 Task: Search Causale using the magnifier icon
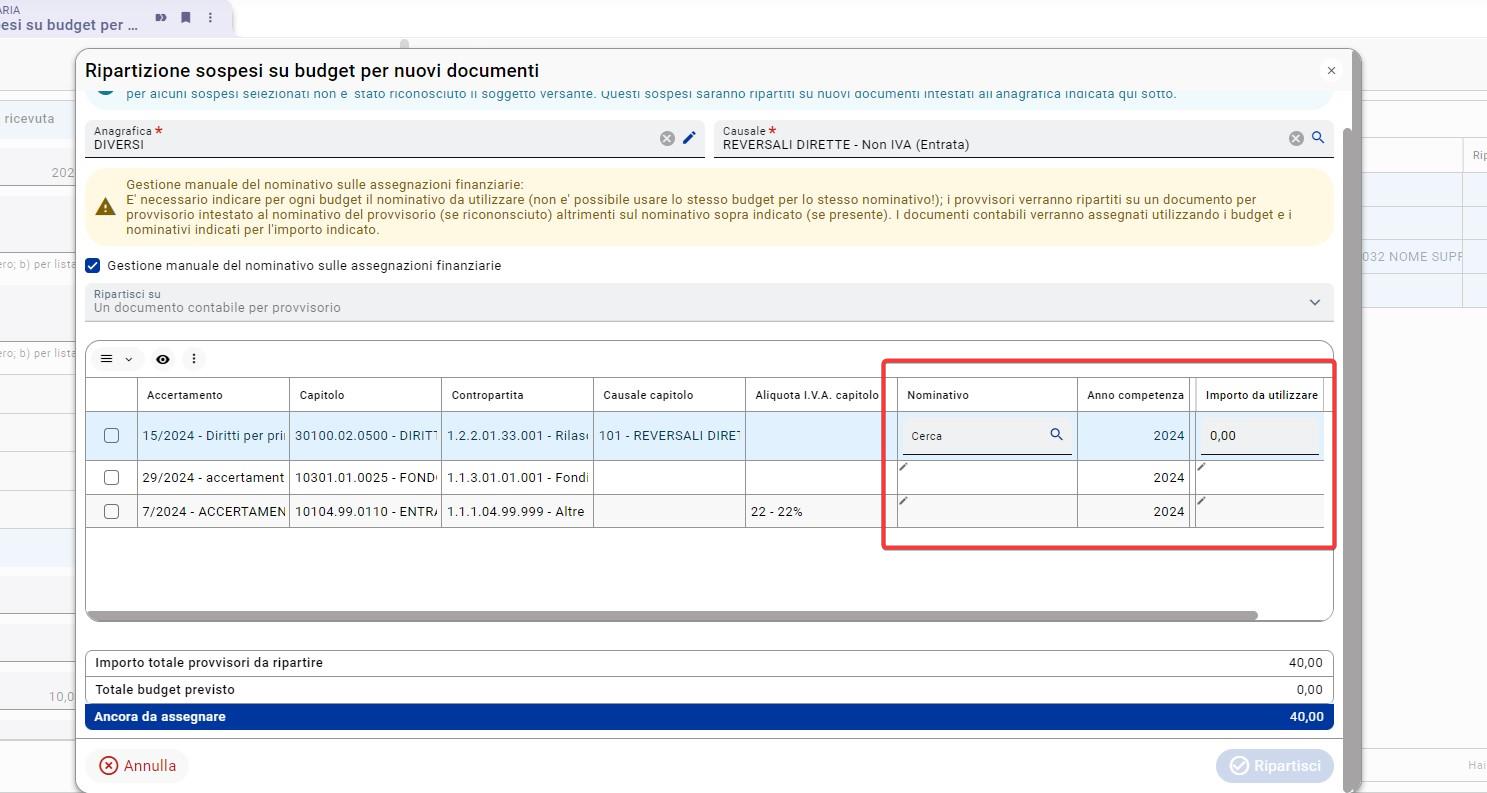(x=1318, y=138)
